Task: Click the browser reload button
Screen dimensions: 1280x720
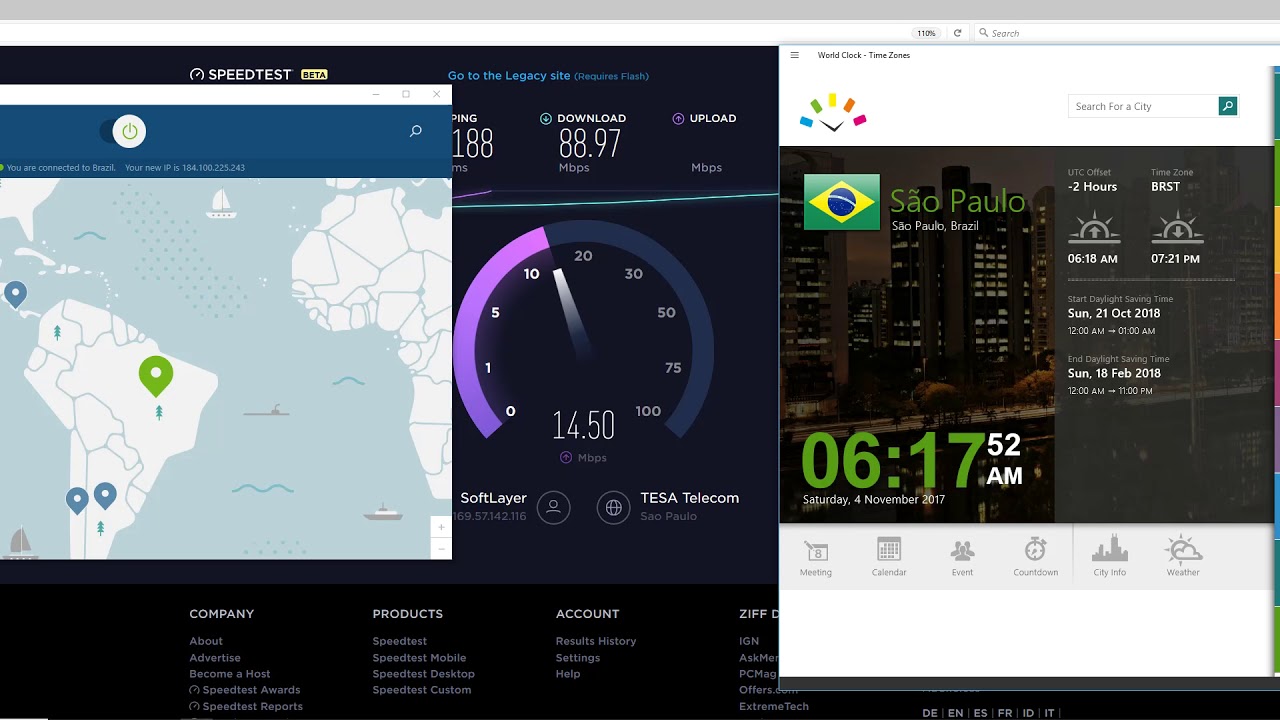Action: pos(957,33)
